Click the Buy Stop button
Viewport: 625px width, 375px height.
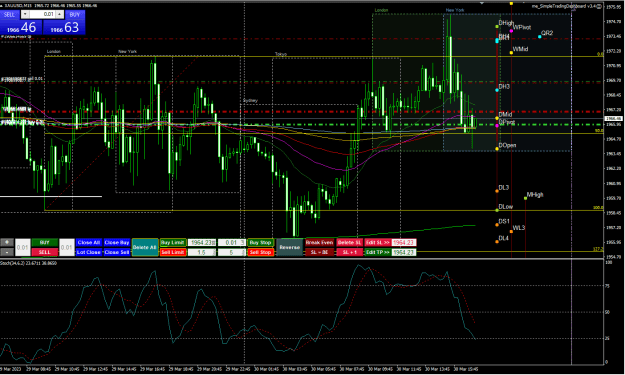(x=260, y=242)
